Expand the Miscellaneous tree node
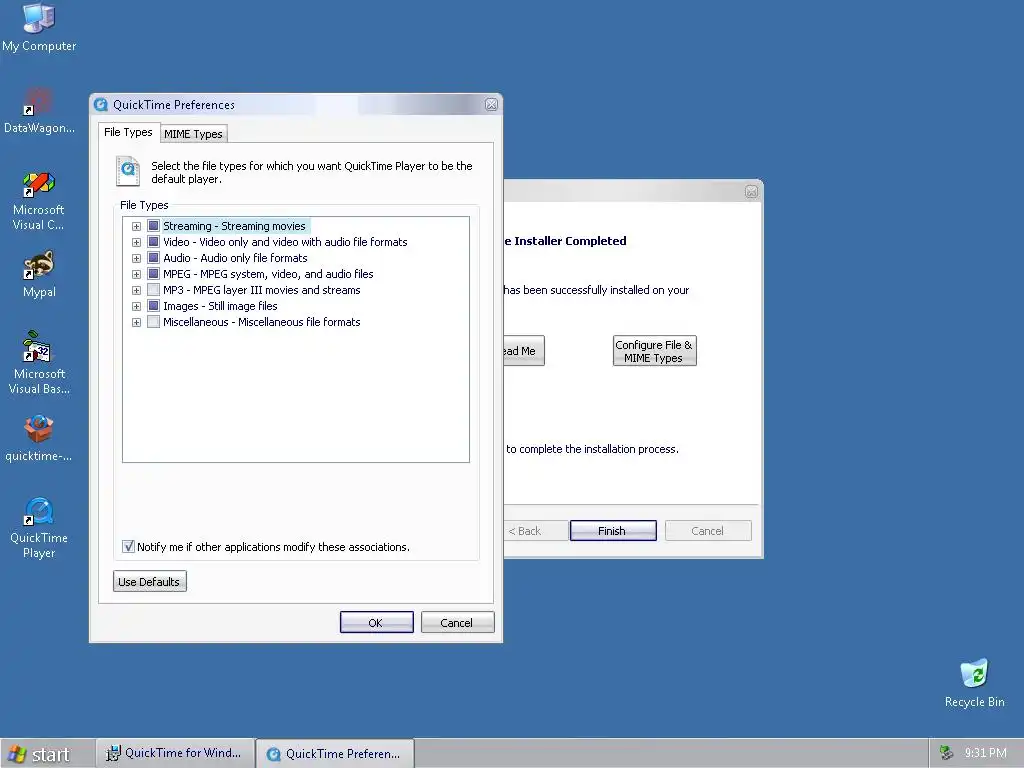Screen dimensions: 1024x768 136,323
